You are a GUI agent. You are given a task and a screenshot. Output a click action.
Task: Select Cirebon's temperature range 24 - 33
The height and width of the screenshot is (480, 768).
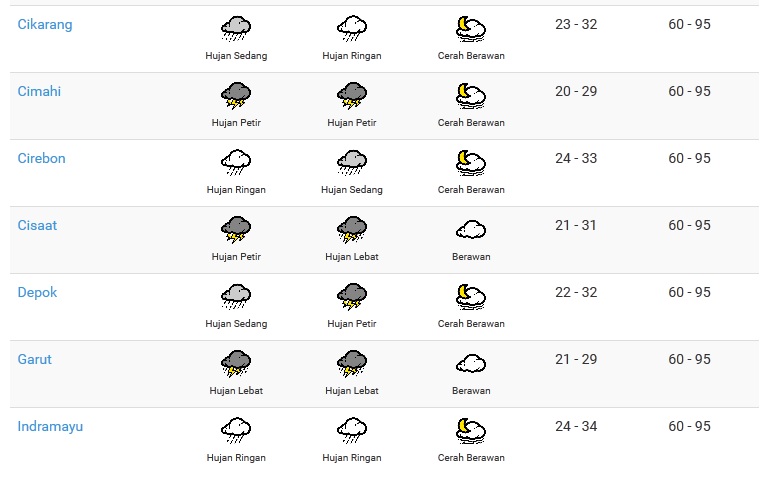(x=576, y=159)
